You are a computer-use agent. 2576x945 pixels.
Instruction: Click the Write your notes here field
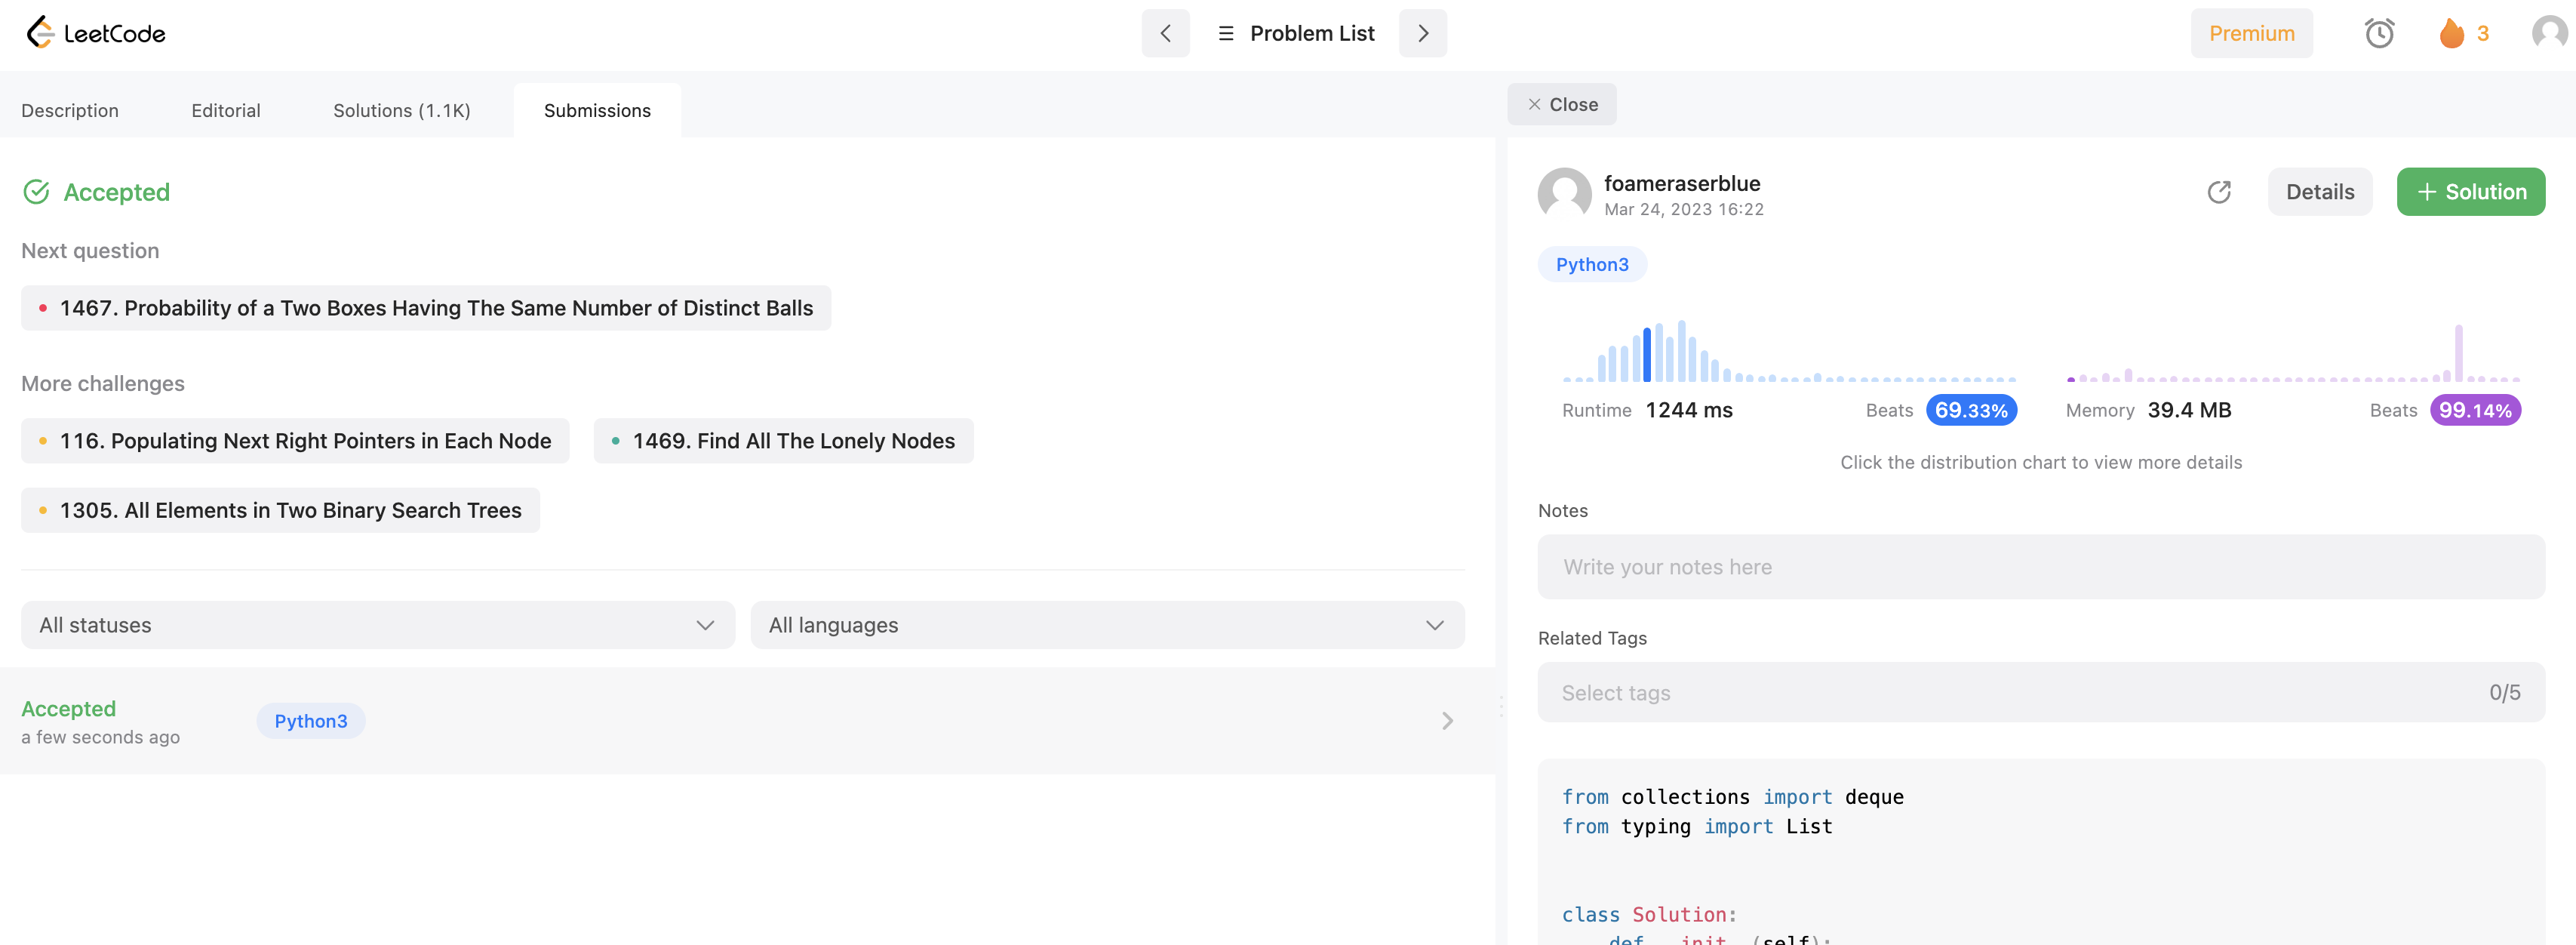point(2040,567)
